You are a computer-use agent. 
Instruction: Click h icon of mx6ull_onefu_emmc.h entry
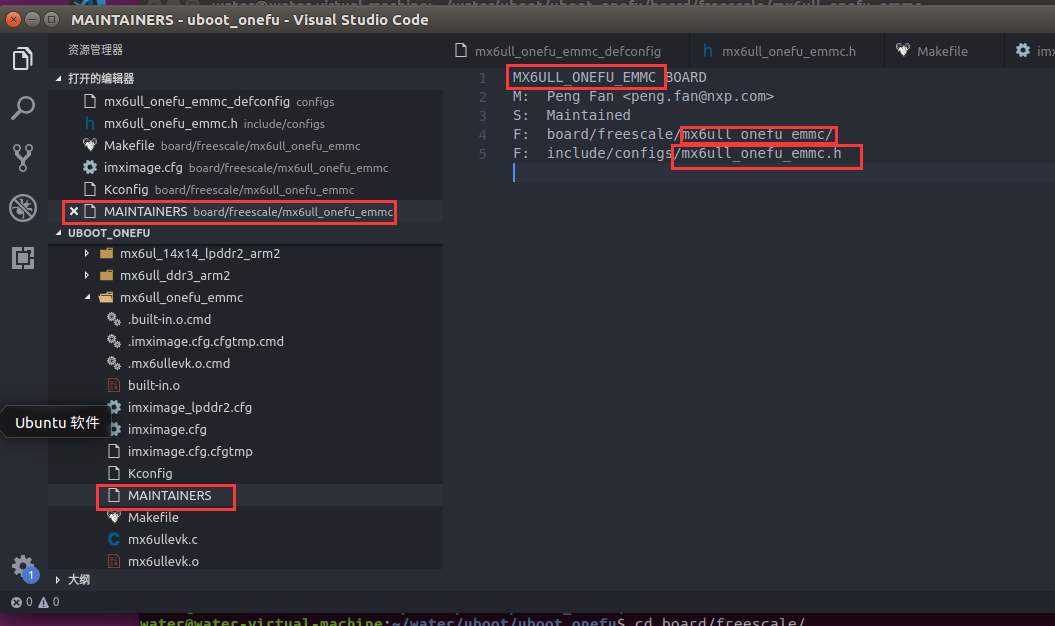point(89,124)
